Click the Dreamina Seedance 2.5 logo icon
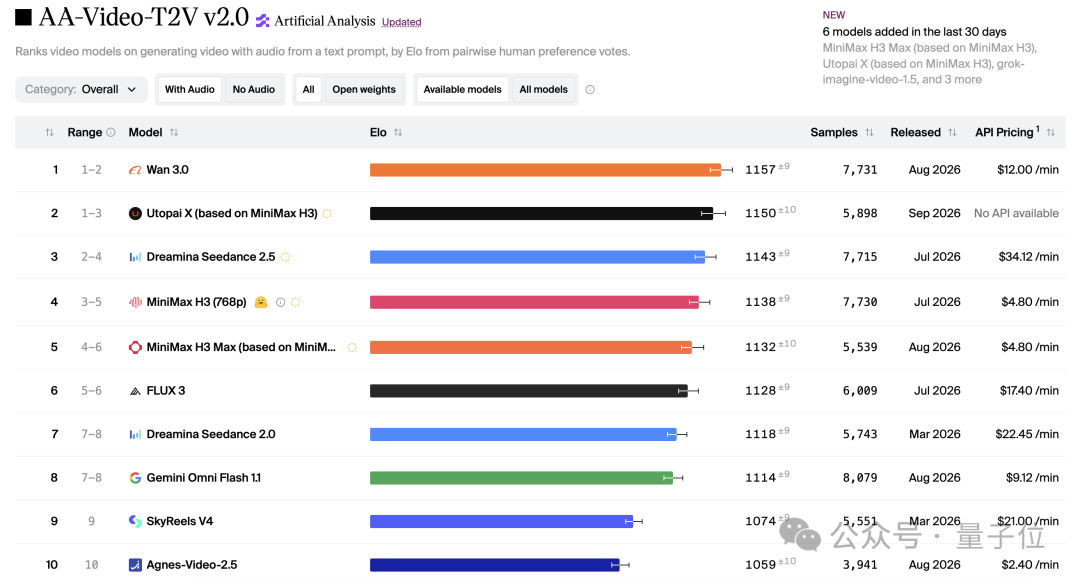 coord(135,257)
